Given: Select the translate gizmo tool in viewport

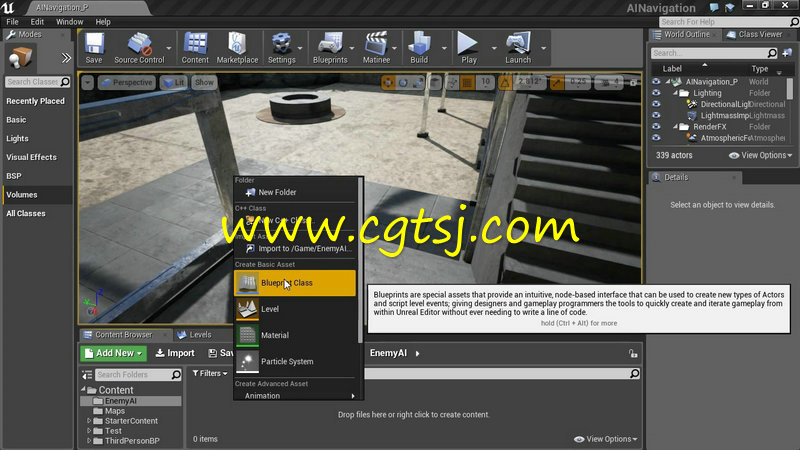Looking at the screenshot, I should [388, 83].
